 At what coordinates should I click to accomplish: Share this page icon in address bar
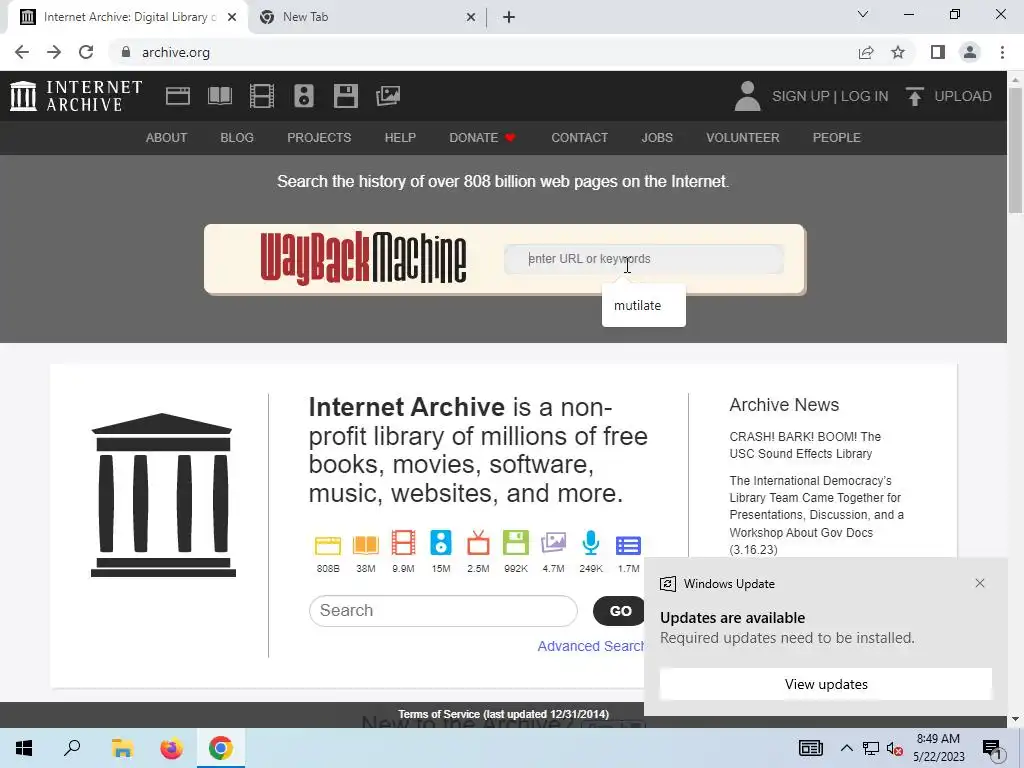click(866, 52)
